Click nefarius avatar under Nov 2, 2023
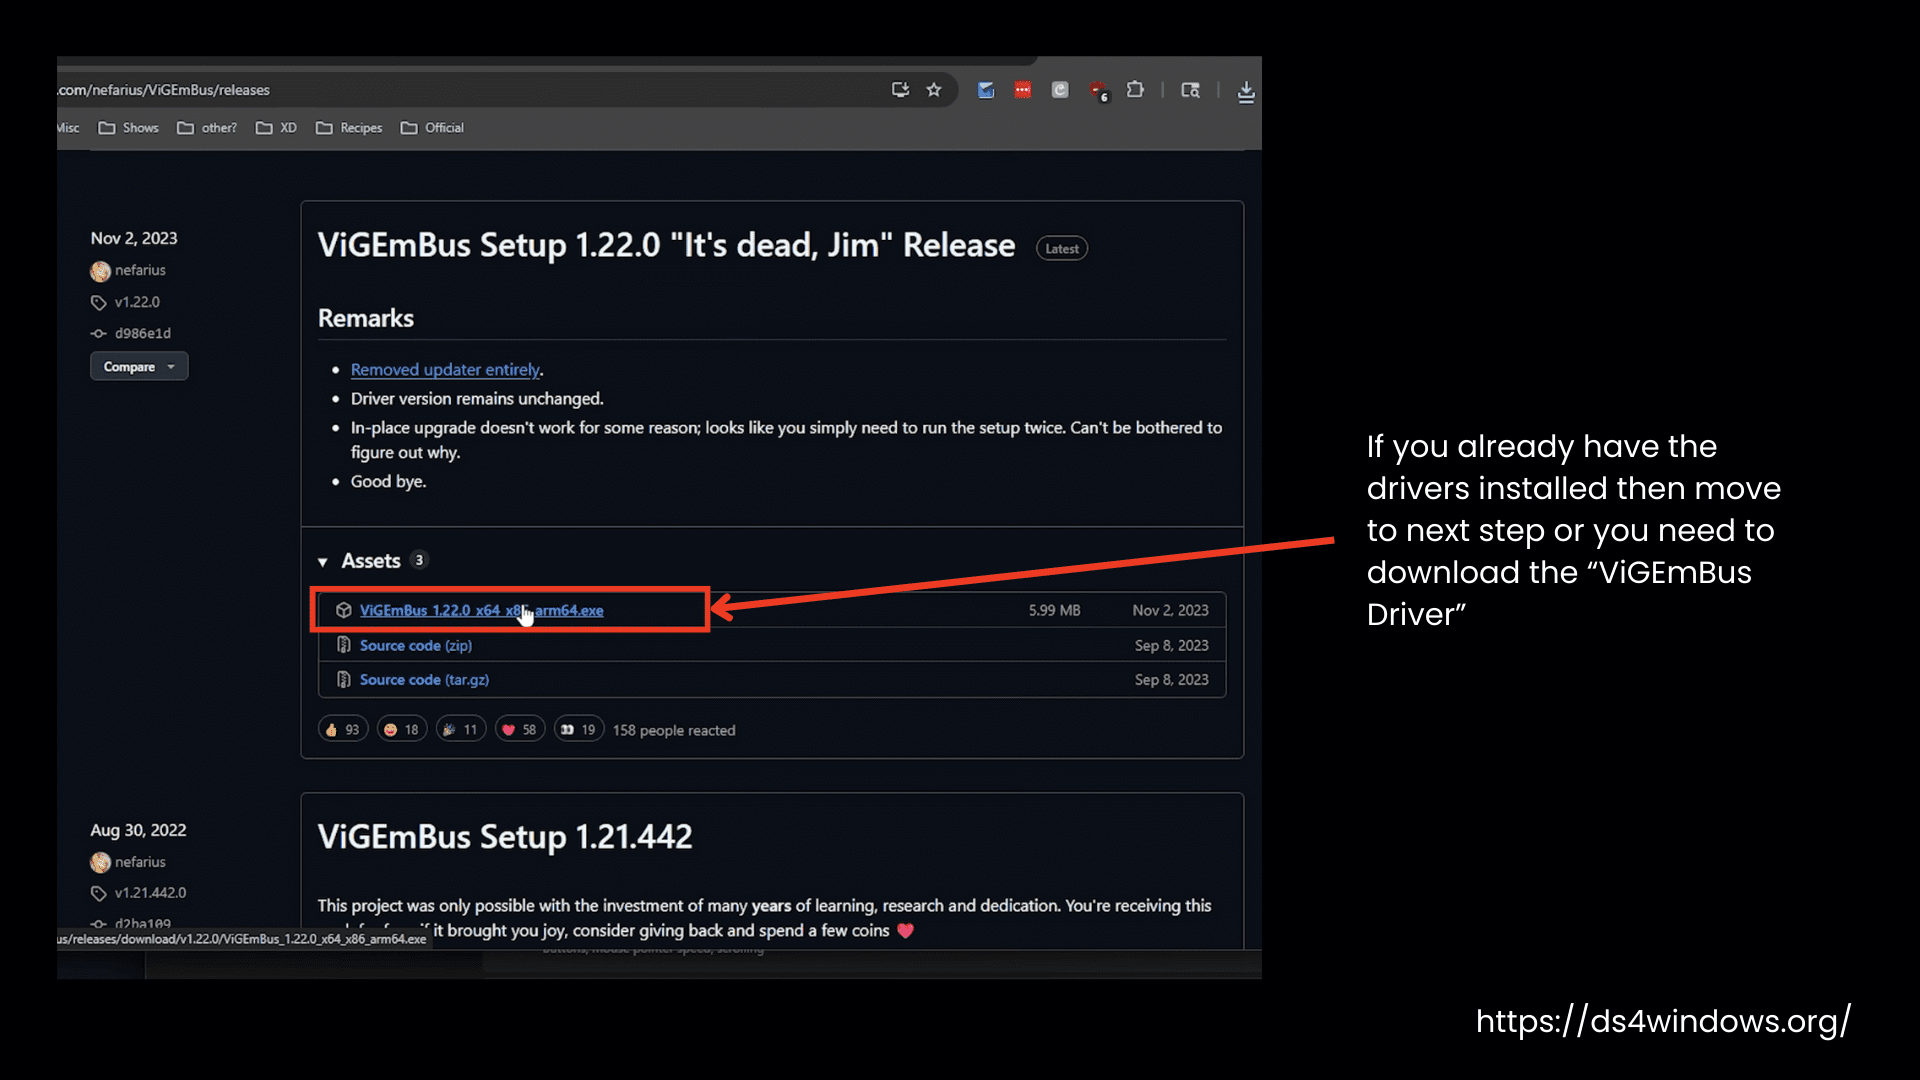Screen dimensions: 1920x1080 (100, 271)
